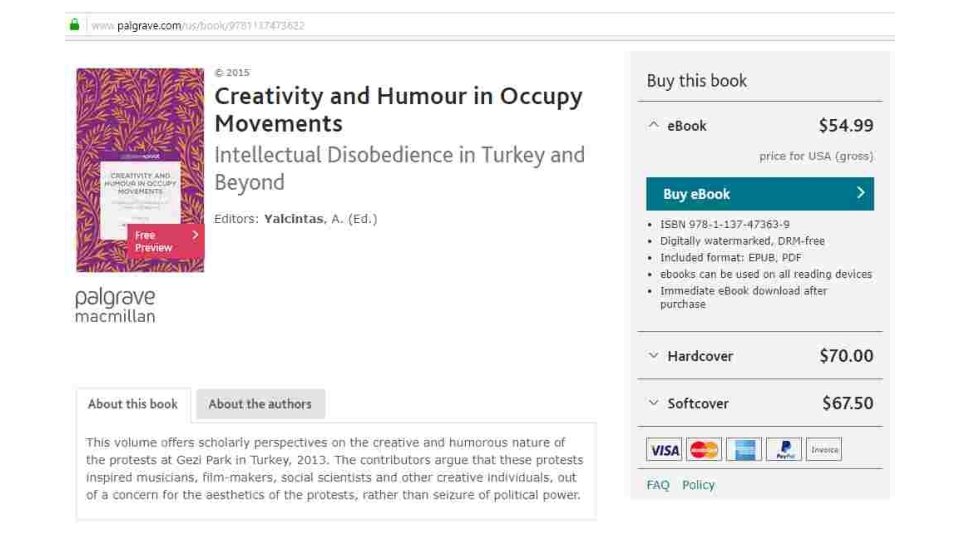Click the book cover thumbnail

click(140, 130)
